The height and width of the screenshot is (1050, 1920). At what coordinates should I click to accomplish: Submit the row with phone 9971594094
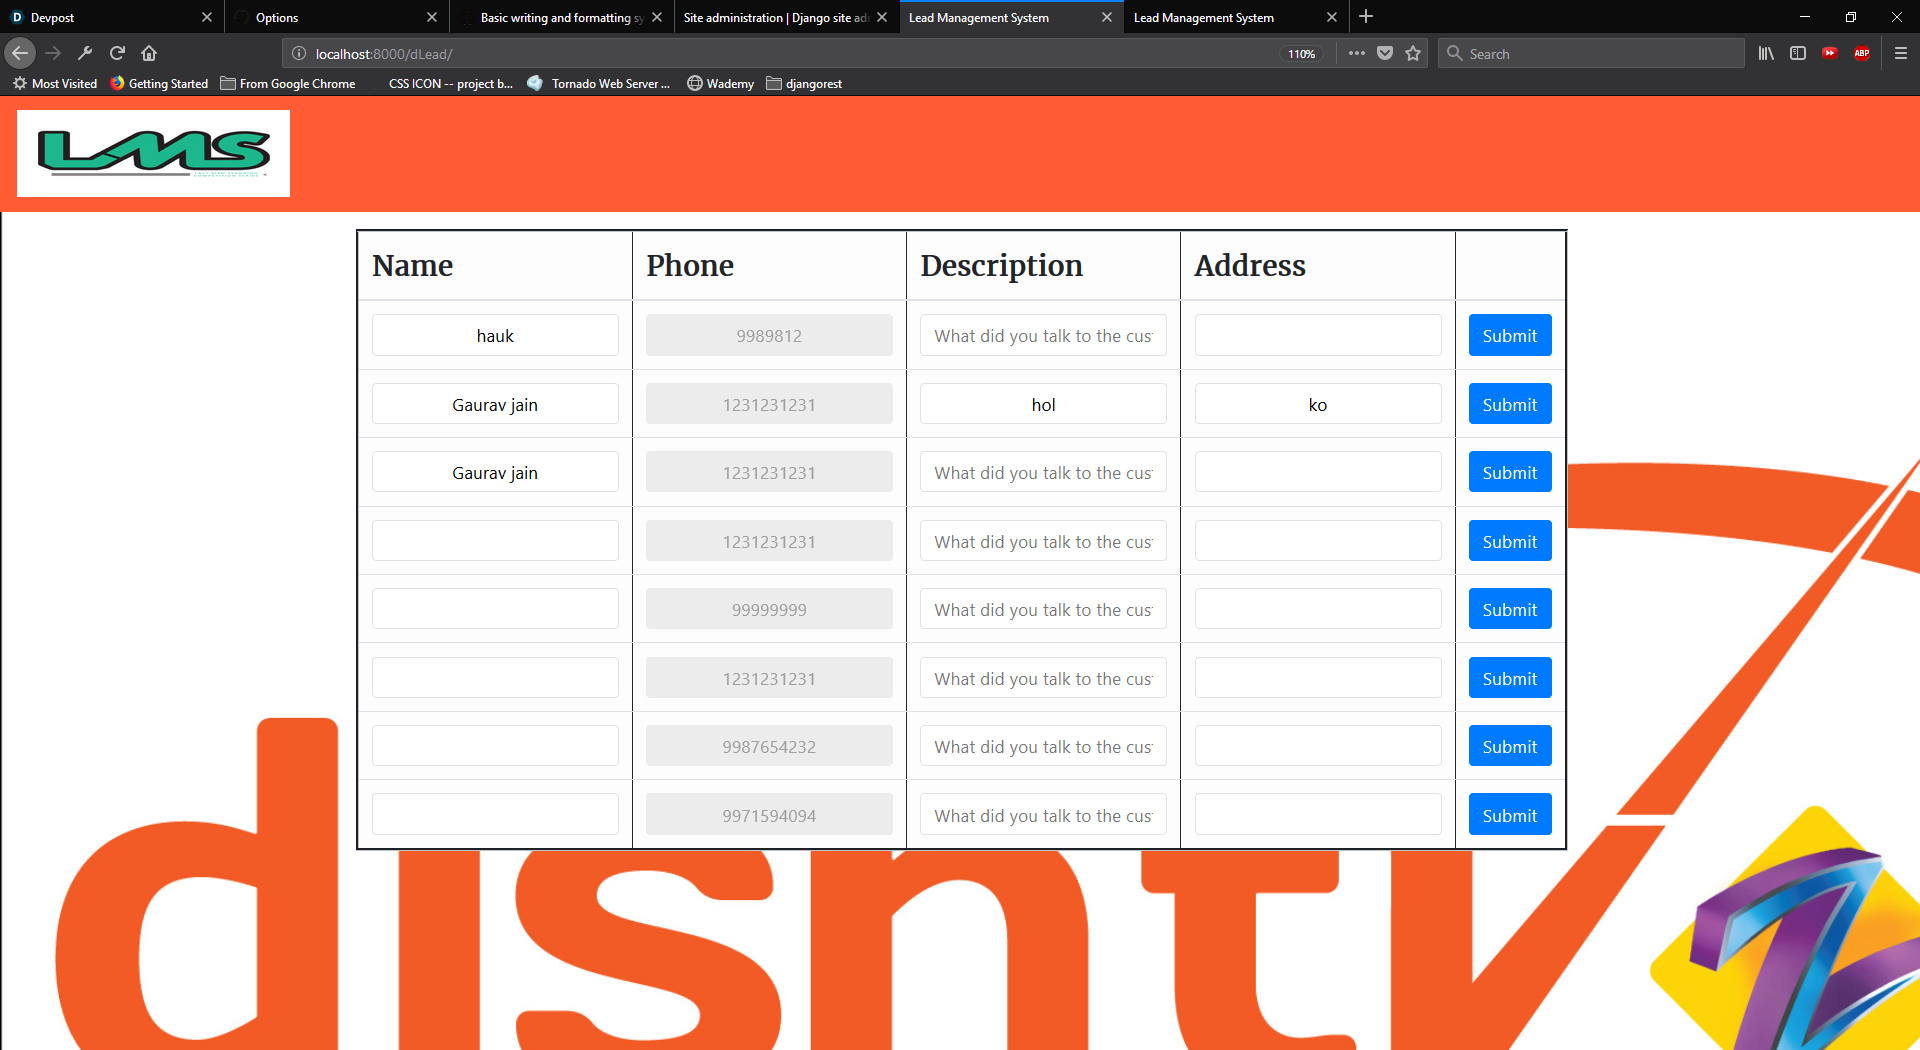tap(1510, 815)
